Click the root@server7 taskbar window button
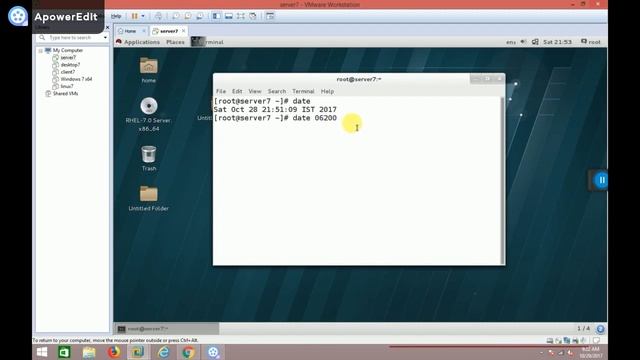Image resolution: width=640 pixels, height=360 pixels. click(x=167, y=329)
